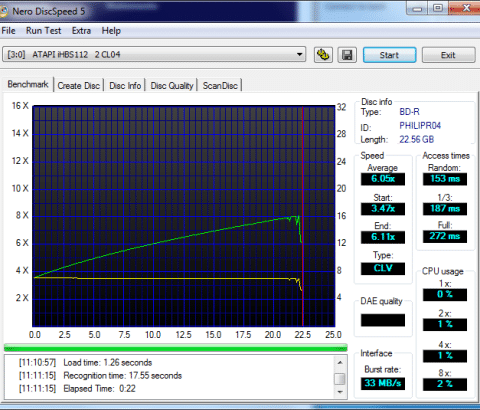Click the disc length 22.56 GB
Screen dimensions: 480x410
[x=417, y=139]
